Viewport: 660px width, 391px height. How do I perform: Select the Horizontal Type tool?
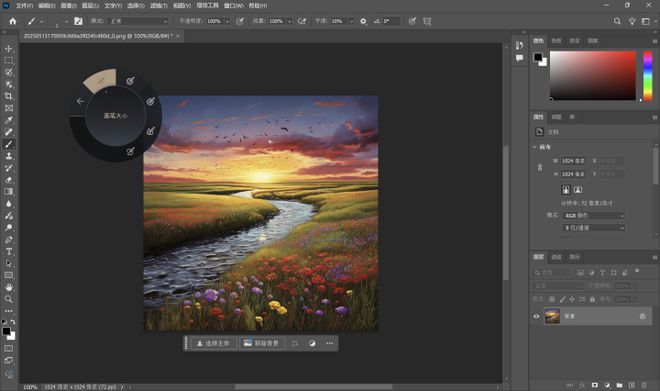(8, 251)
